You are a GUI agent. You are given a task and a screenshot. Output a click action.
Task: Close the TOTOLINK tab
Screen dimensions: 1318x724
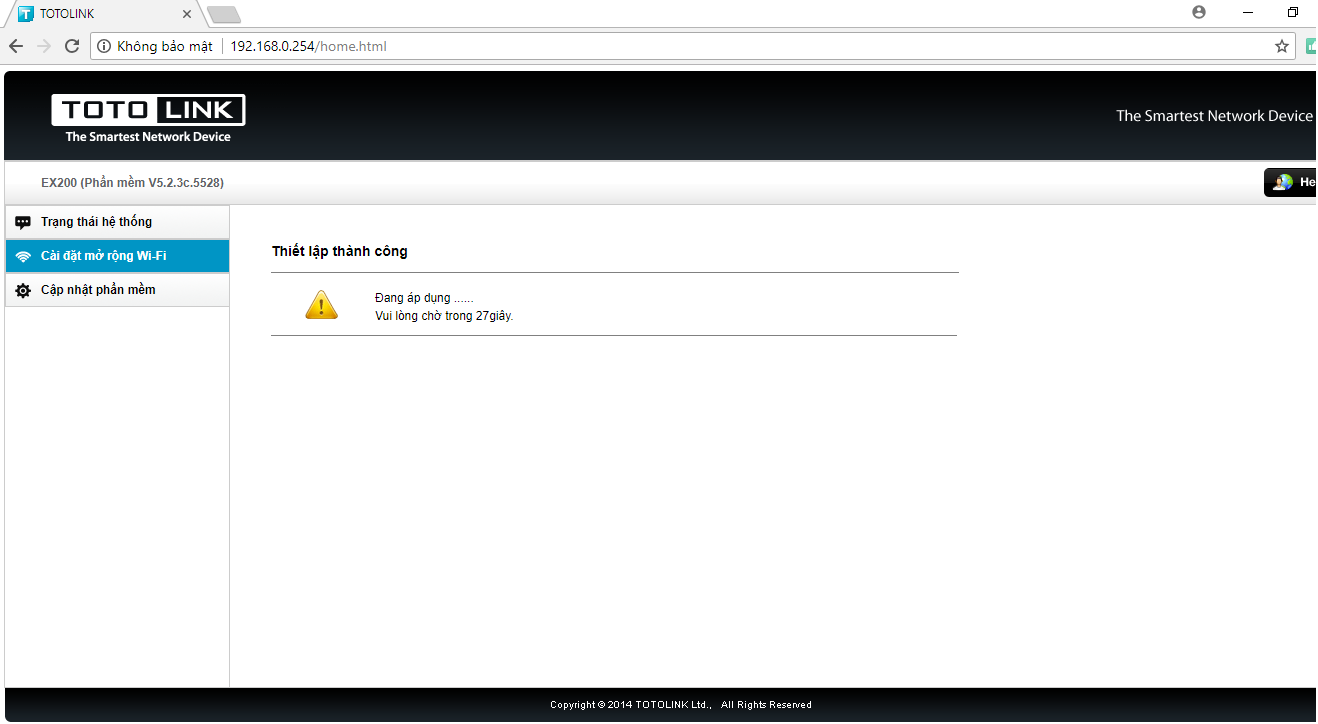click(187, 14)
